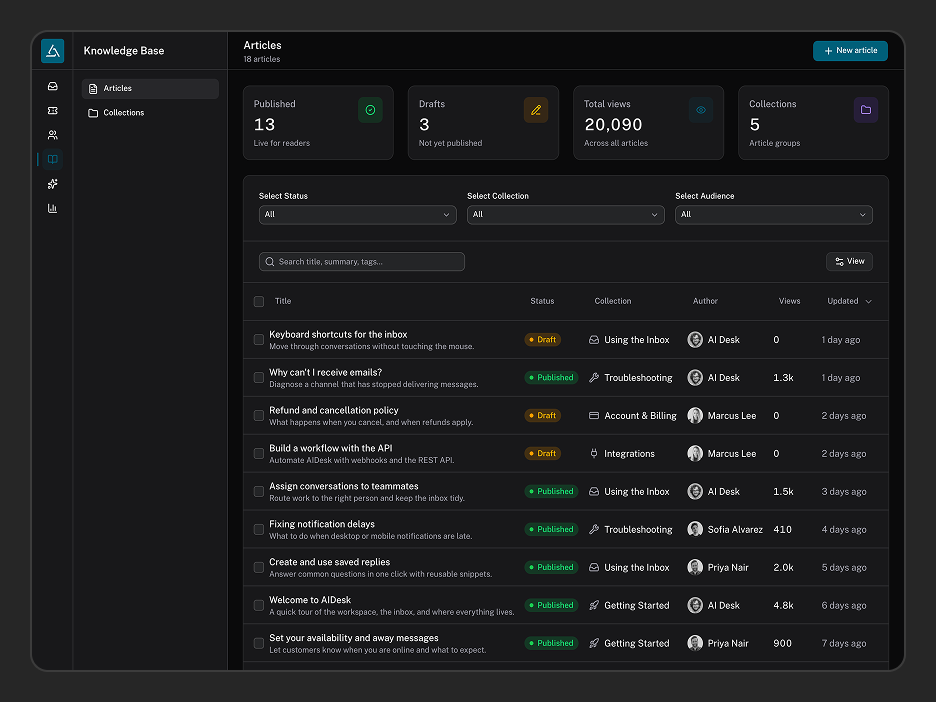The width and height of the screenshot is (936, 702).
Task: Check Create and use saved replies row
Action: [258, 567]
